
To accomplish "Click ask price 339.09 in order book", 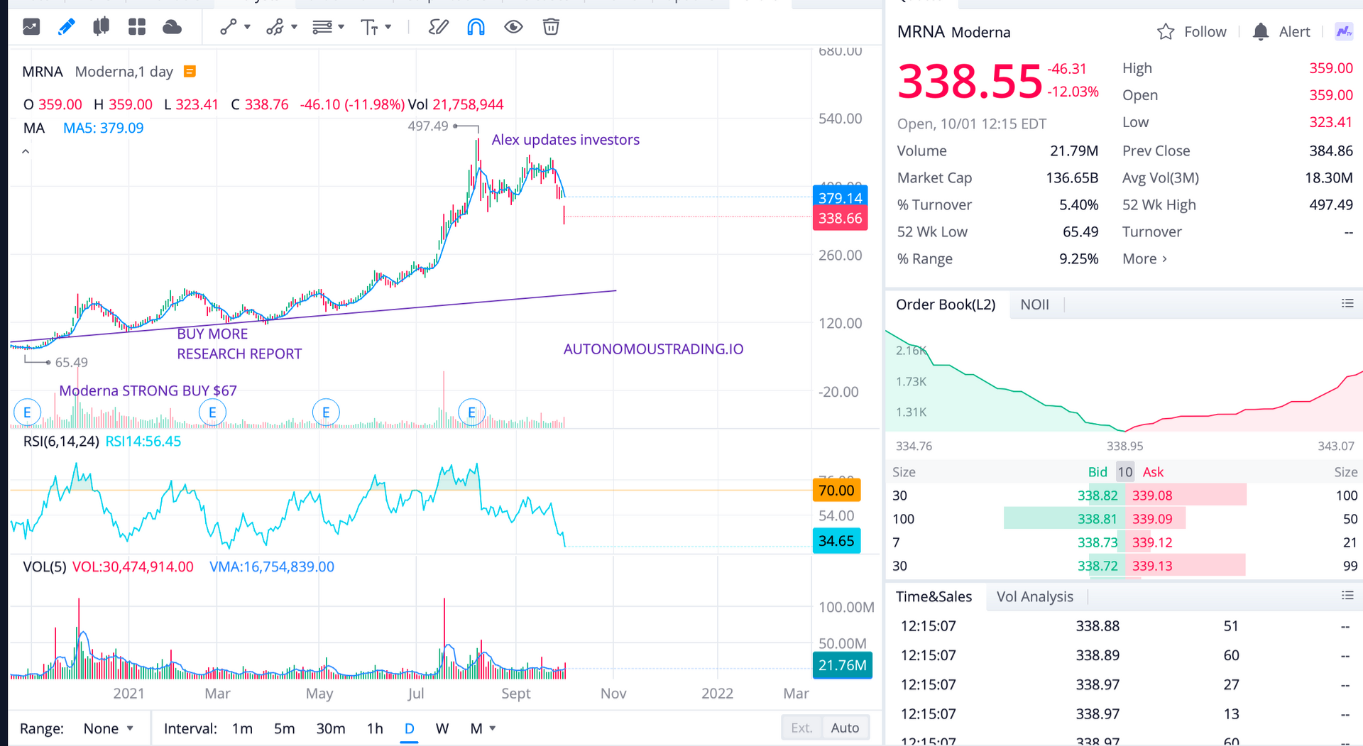I will (x=1153, y=518).
